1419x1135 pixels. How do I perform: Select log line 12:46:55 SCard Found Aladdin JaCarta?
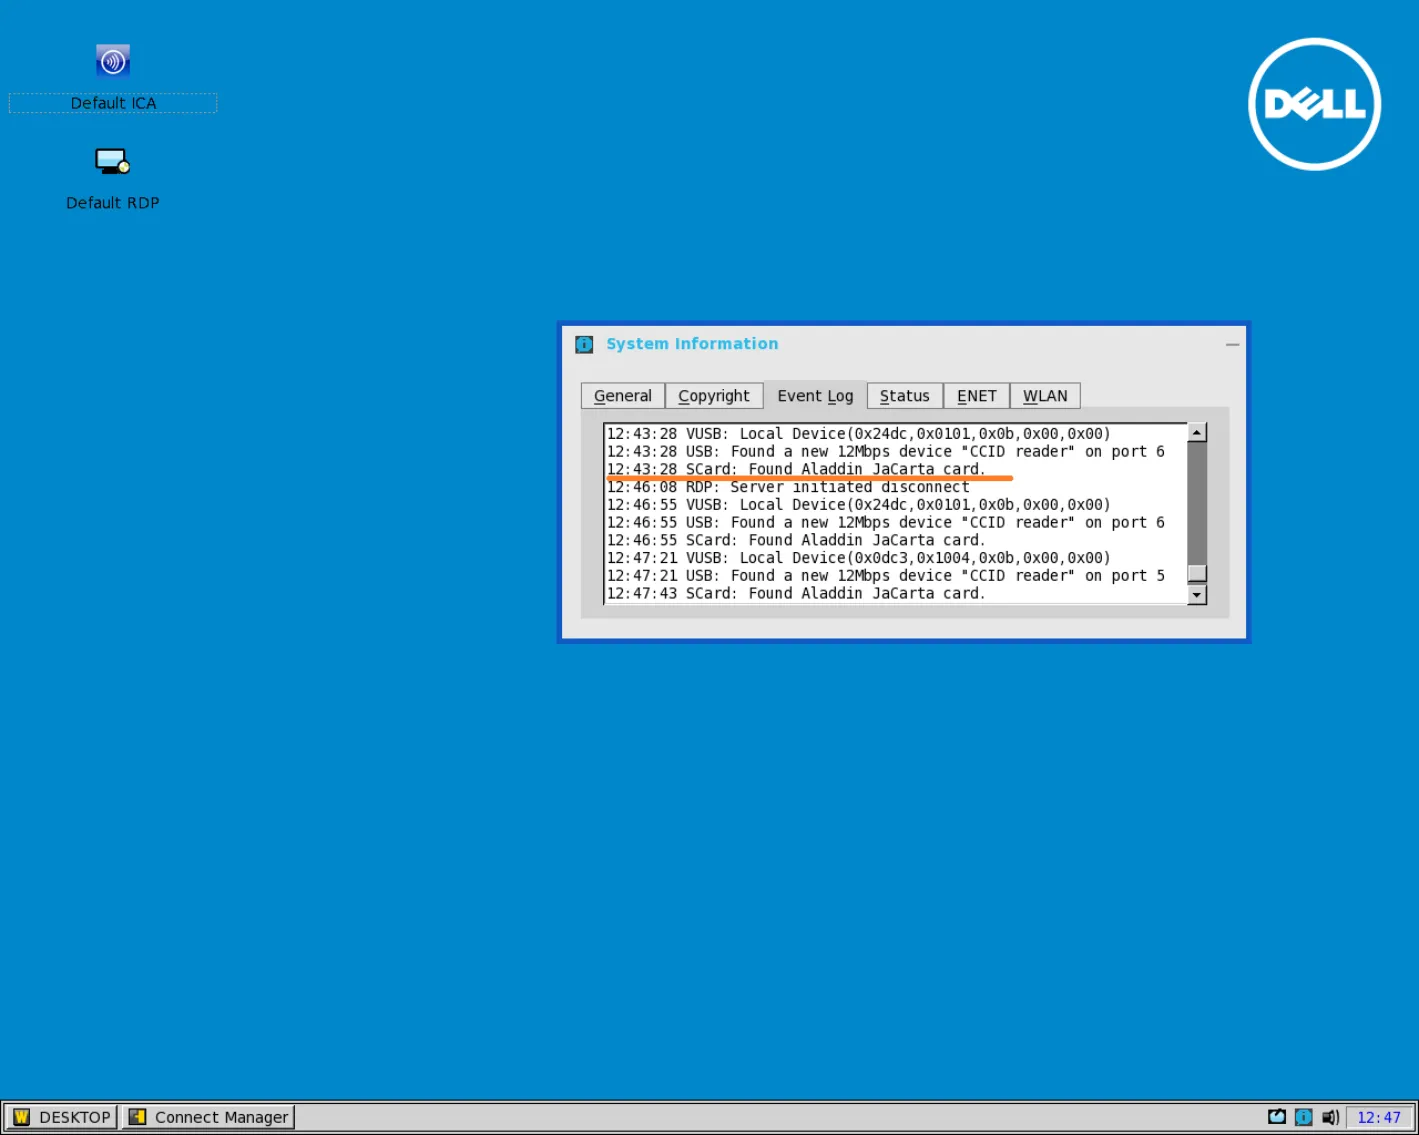[x=796, y=540]
